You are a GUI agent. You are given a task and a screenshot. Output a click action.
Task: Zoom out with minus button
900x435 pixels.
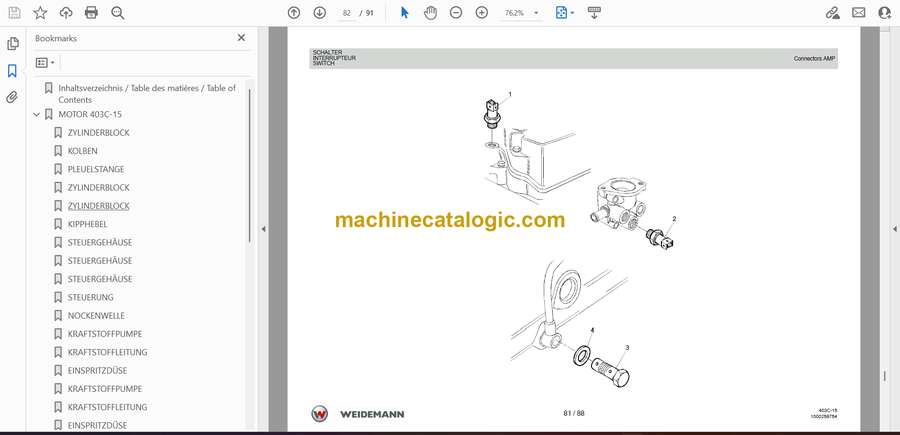point(456,13)
